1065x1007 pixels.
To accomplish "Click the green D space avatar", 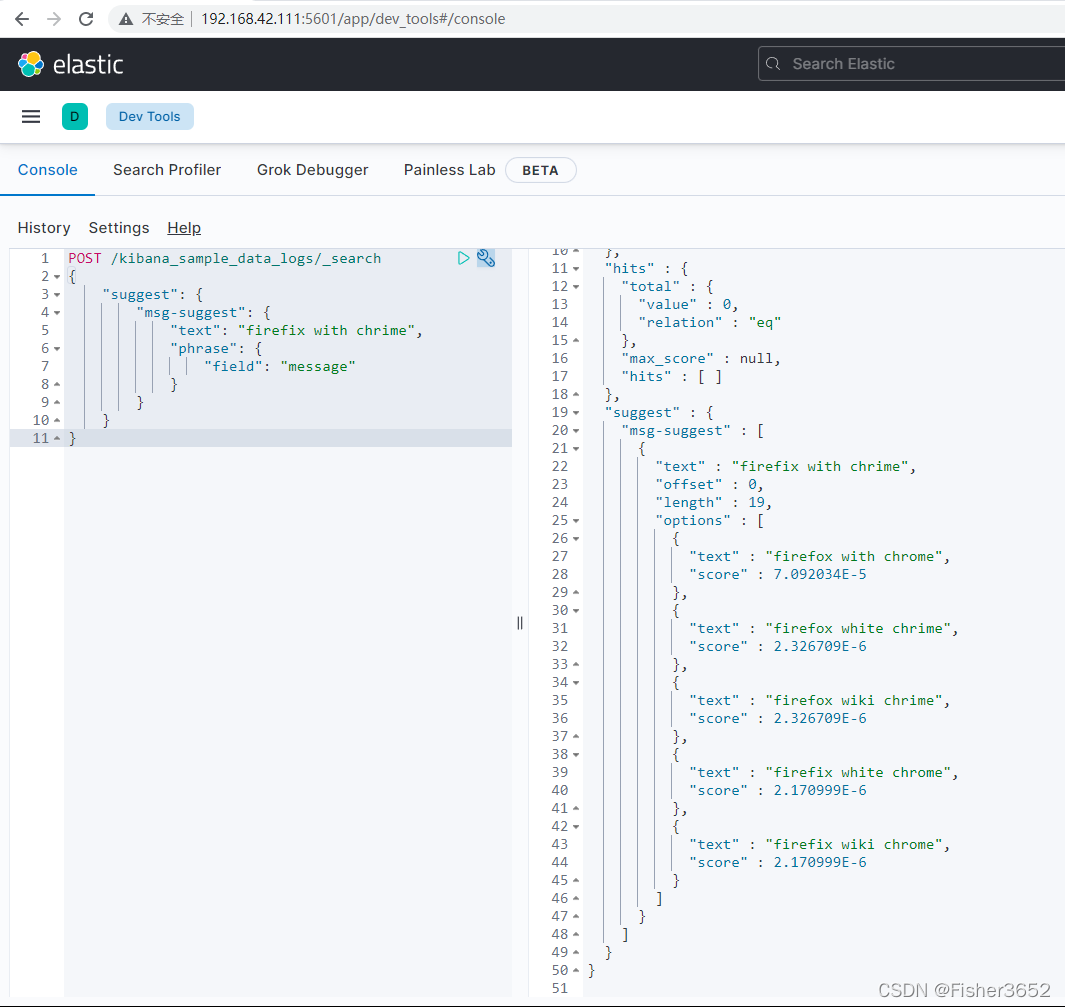I will 75,117.
